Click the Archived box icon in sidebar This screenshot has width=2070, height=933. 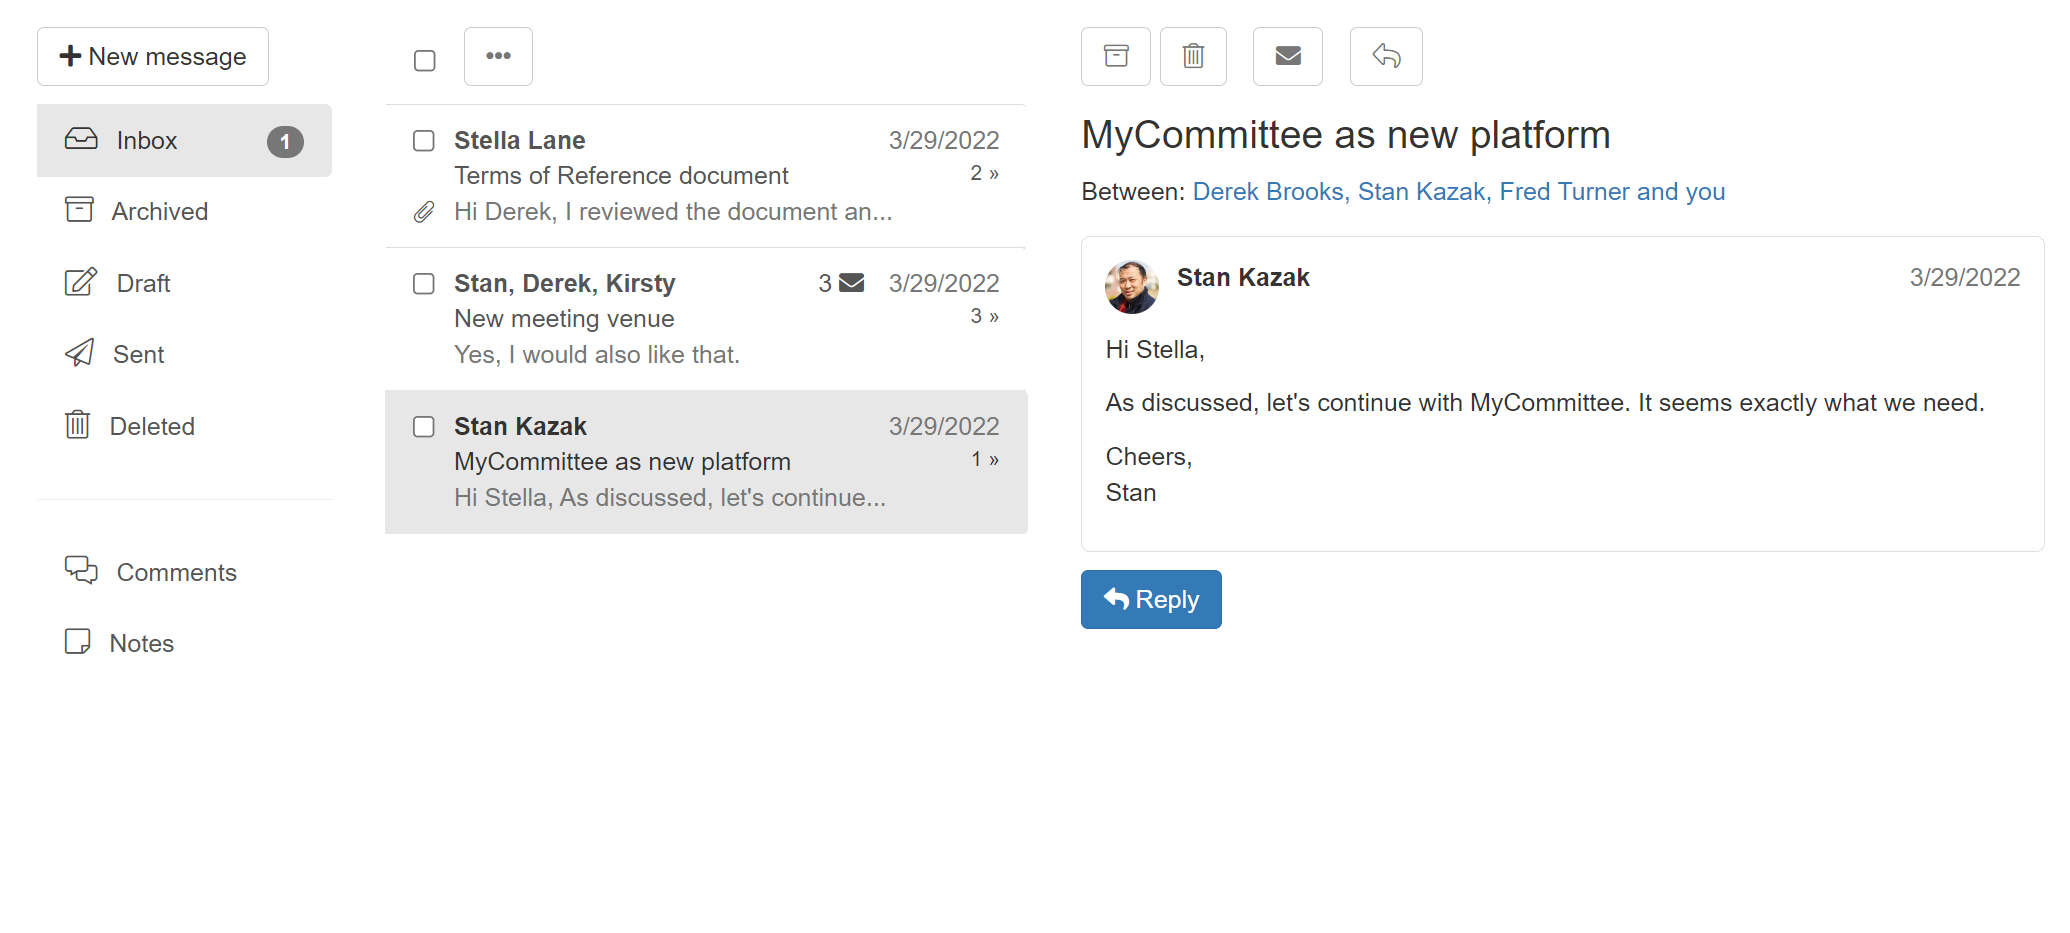(79, 209)
